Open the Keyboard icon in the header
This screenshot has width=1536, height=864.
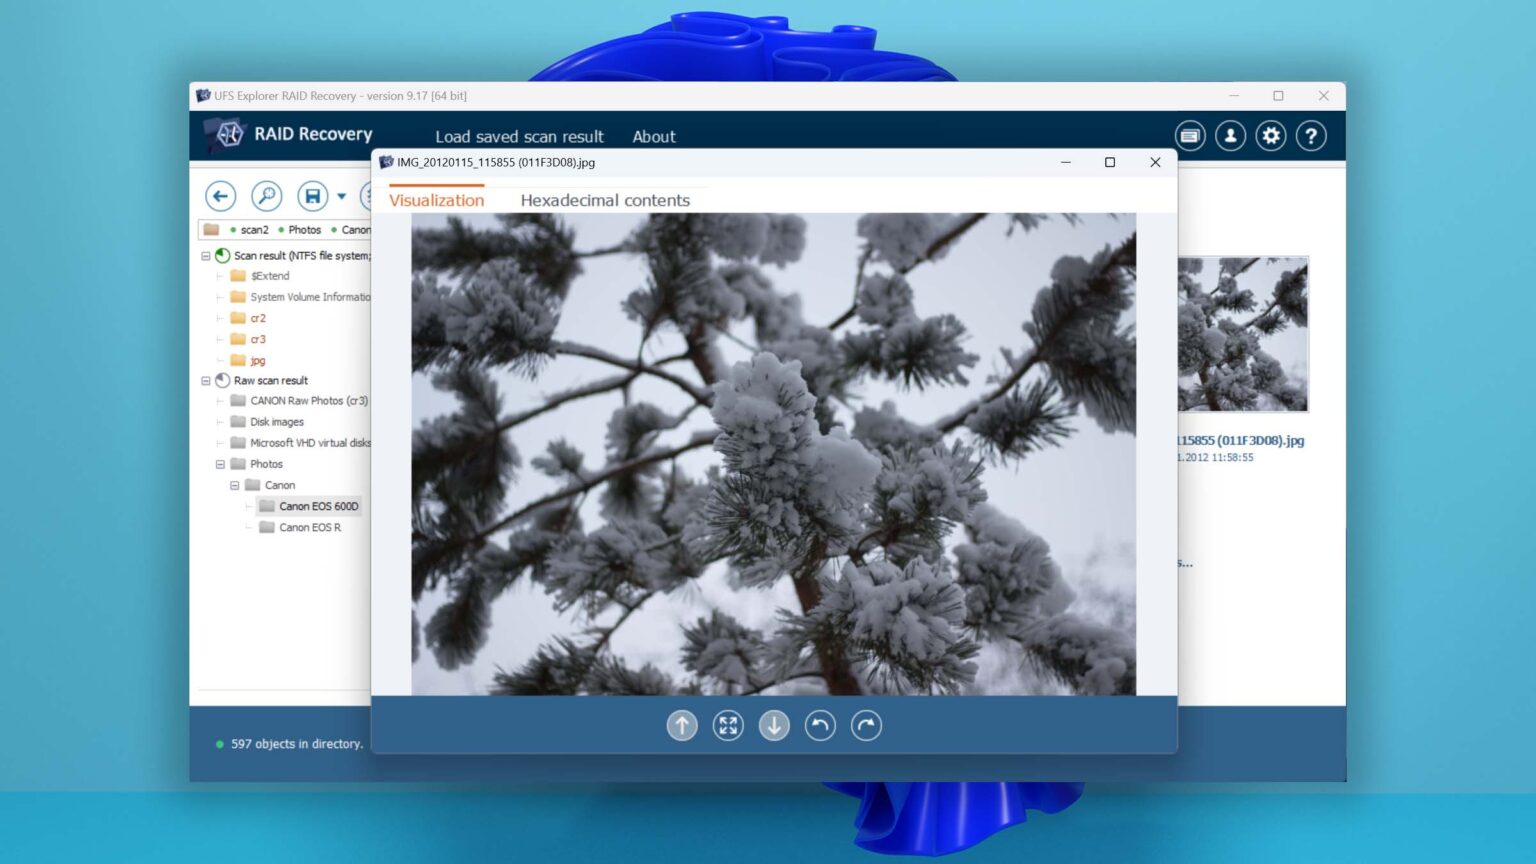[1189, 135]
